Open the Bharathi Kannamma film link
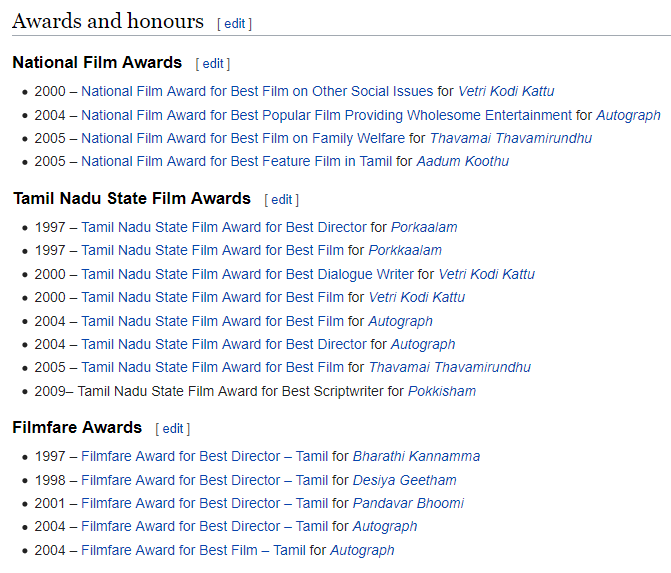 click(416, 457)
